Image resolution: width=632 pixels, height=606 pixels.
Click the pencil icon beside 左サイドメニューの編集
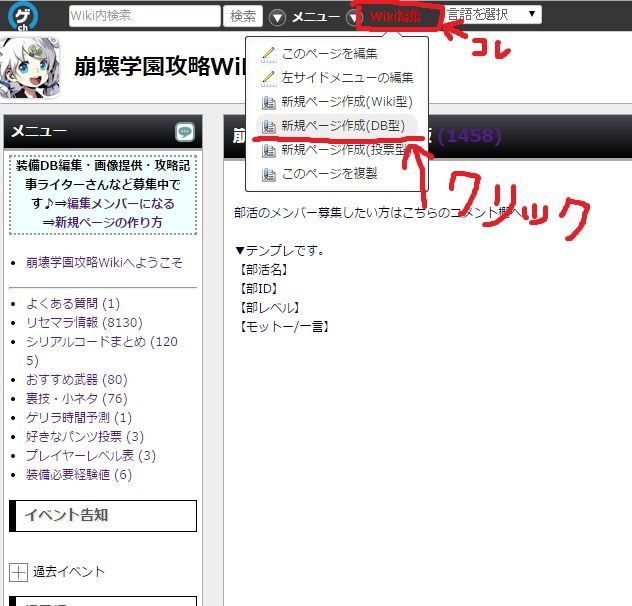(x=267, y=78)
